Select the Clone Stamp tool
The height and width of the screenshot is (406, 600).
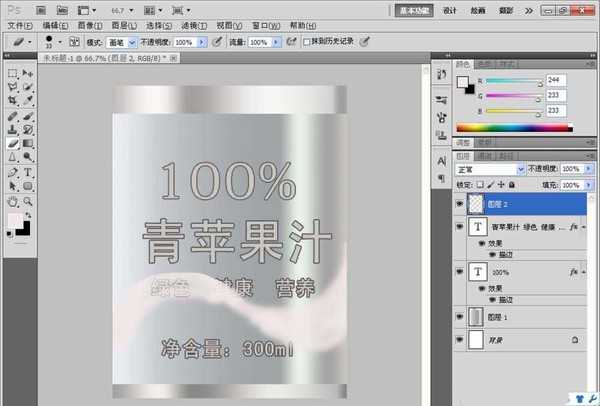tap(13, 129)
